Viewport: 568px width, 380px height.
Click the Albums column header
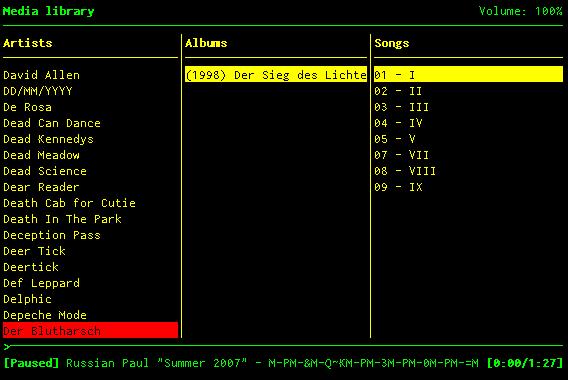pyautogui.click(x=206, y=43)
